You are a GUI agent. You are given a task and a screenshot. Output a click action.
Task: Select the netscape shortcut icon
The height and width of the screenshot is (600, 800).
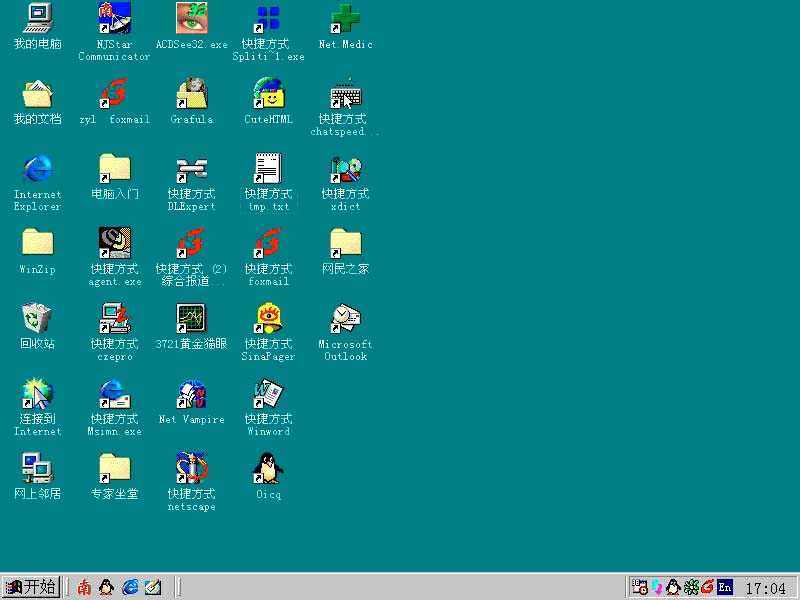point(191,468)
